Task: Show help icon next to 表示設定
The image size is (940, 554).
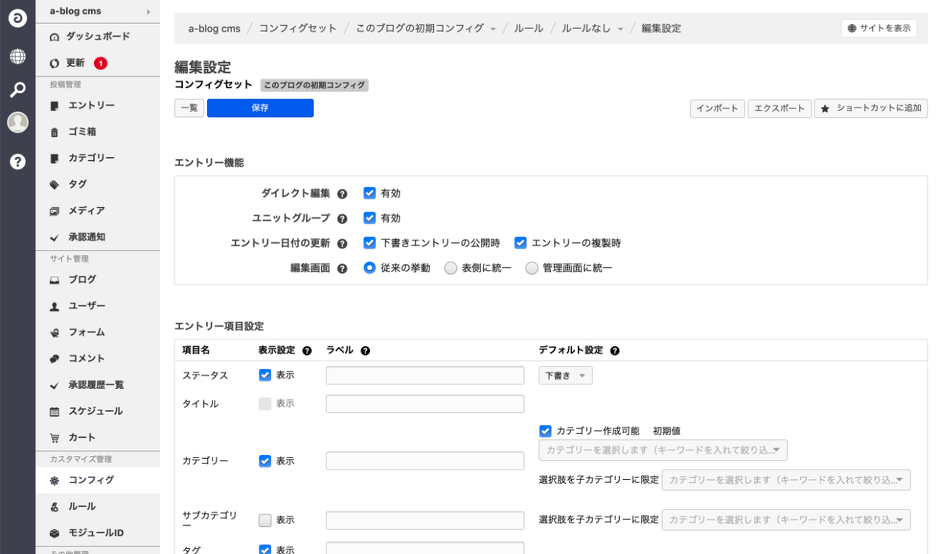Action: click(307, 351)
